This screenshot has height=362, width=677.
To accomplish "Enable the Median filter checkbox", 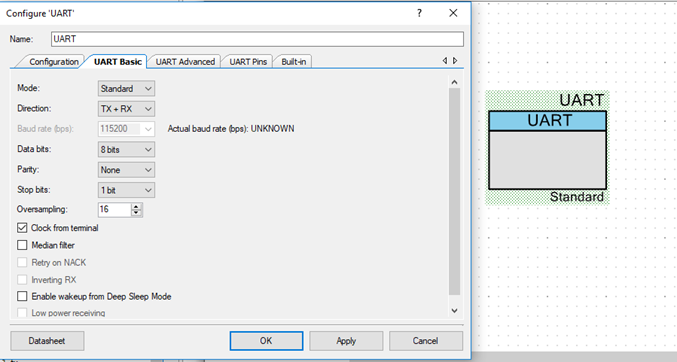I will 22,245.
